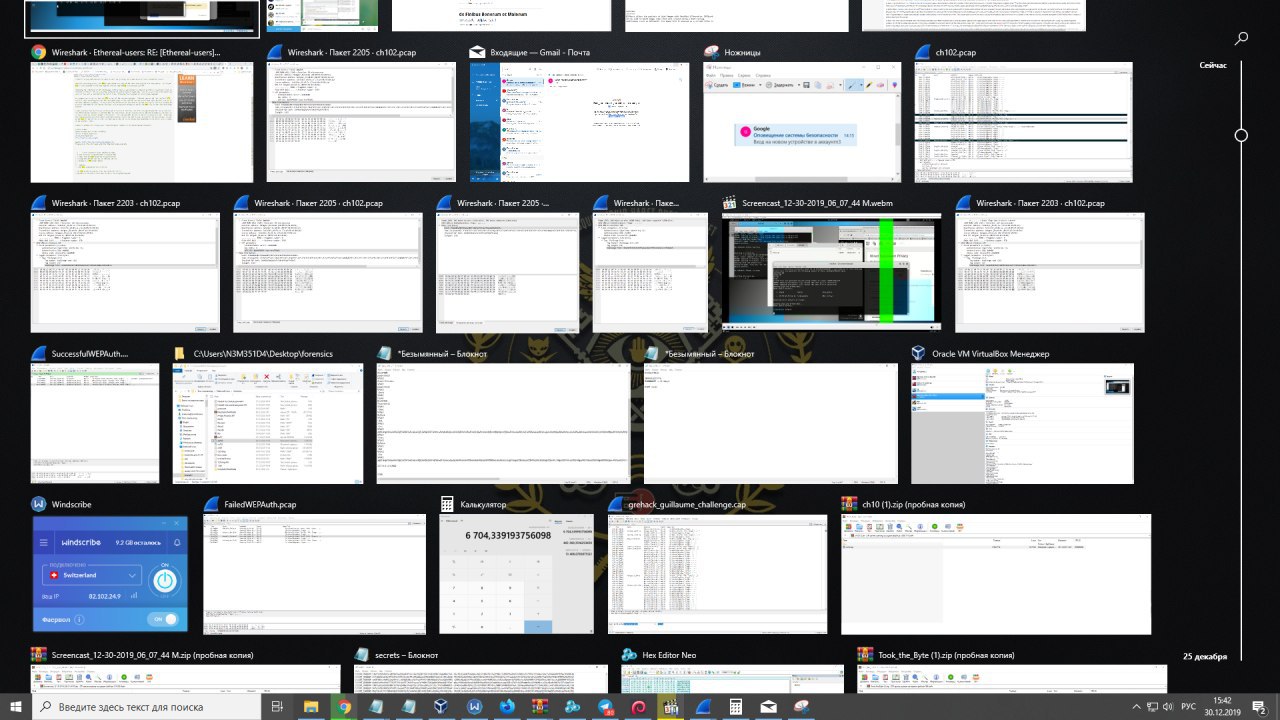The width and height of the screenshot is (1280, 720).
Task: Open Telegram from the taskbar
Action: [x=604, y=707]
